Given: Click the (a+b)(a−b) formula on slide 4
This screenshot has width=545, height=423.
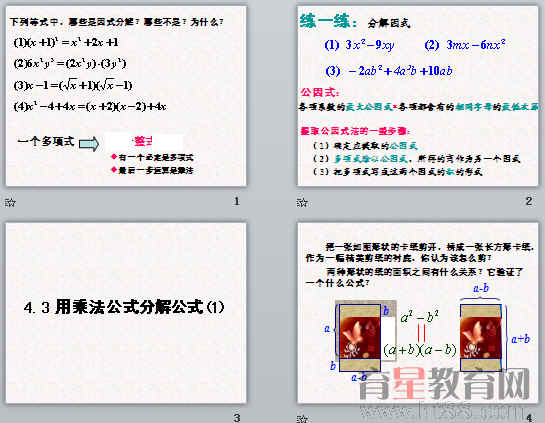Looking at the screenshot, I should point(420,349).
